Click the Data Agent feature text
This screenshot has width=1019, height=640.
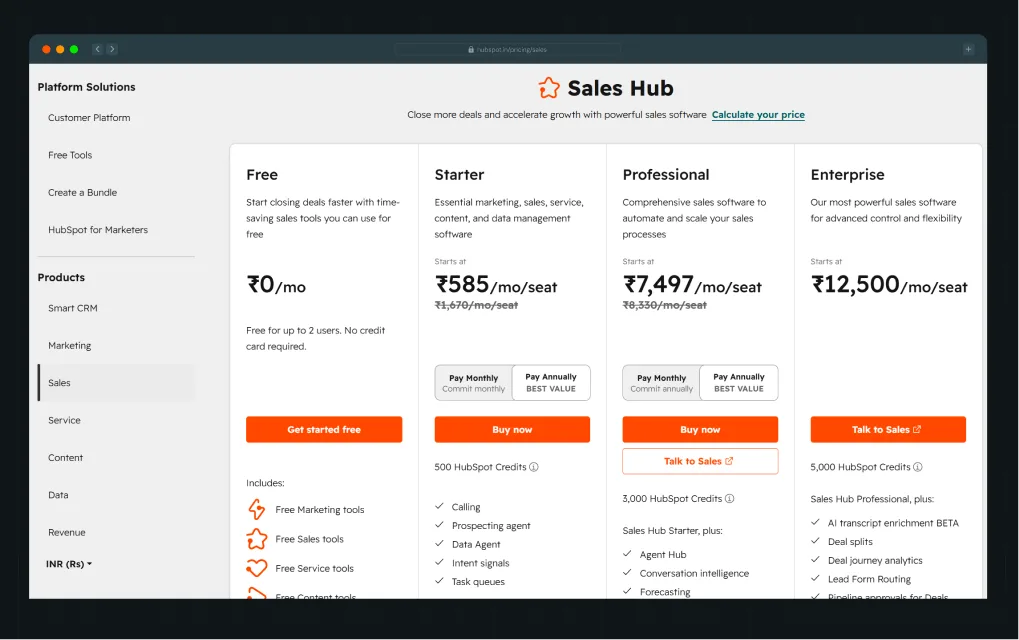[x=476, y=544]
